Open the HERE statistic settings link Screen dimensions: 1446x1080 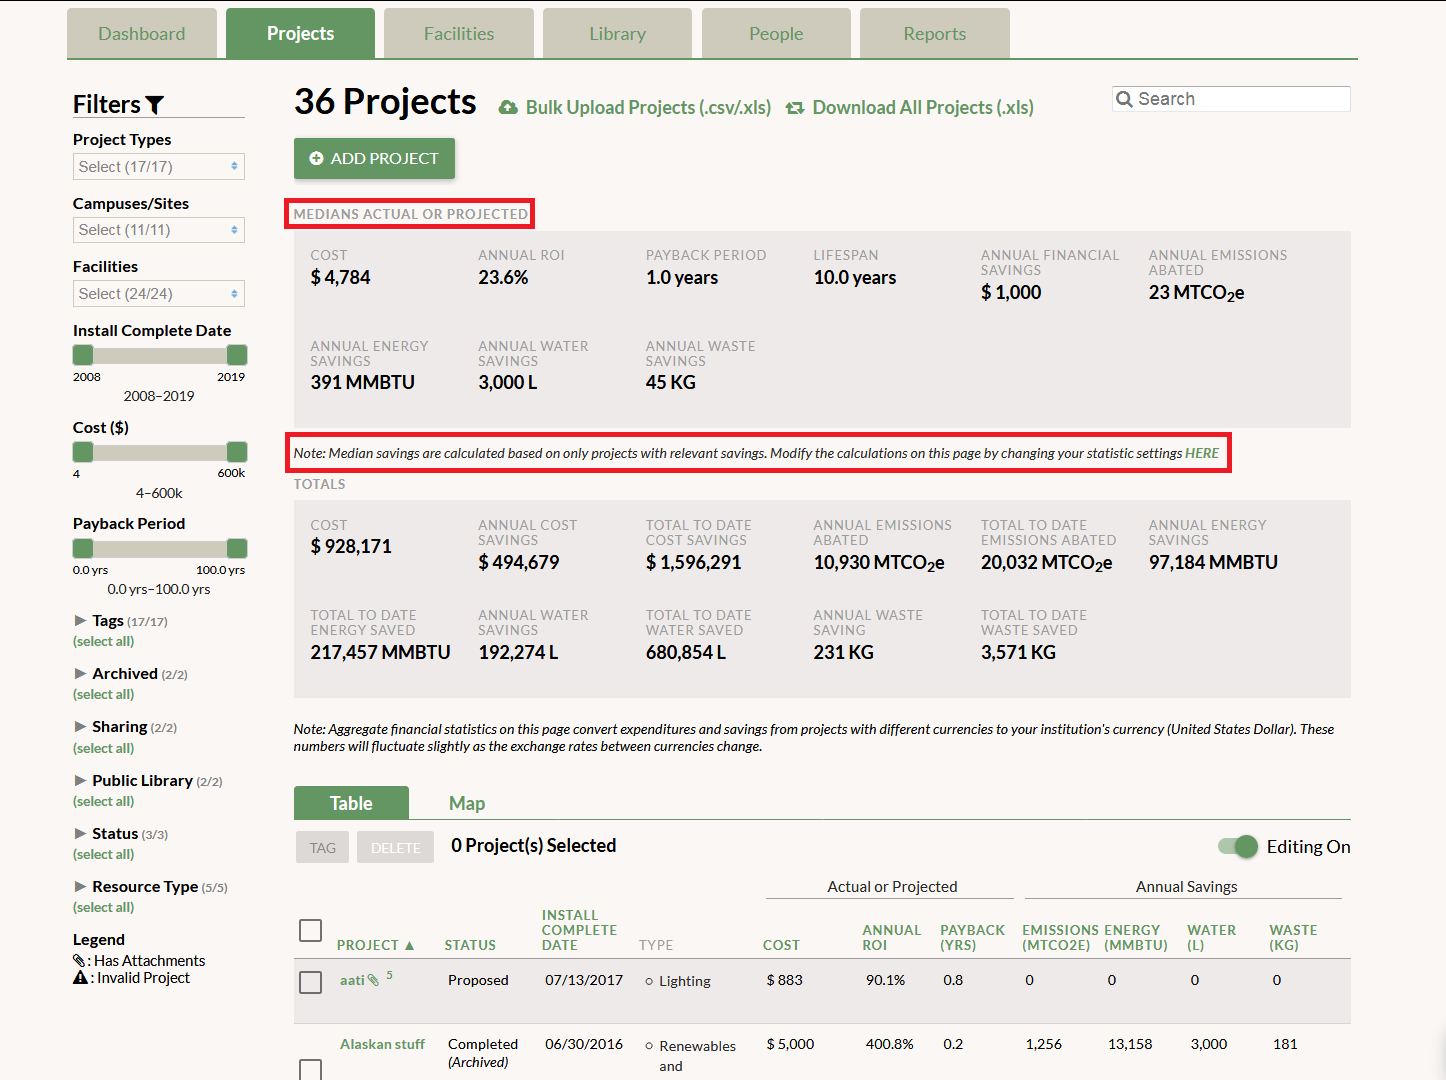1202,453
